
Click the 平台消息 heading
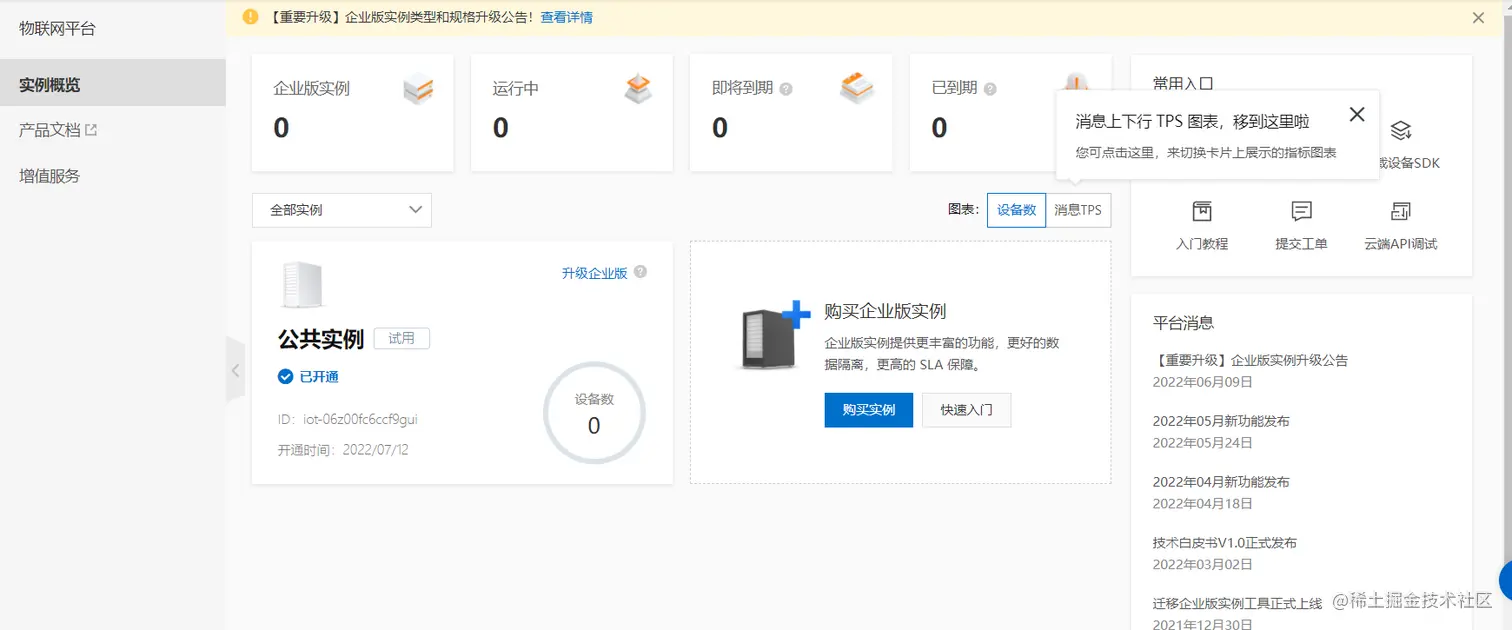pyautogui.click(x=1183, y=322)
